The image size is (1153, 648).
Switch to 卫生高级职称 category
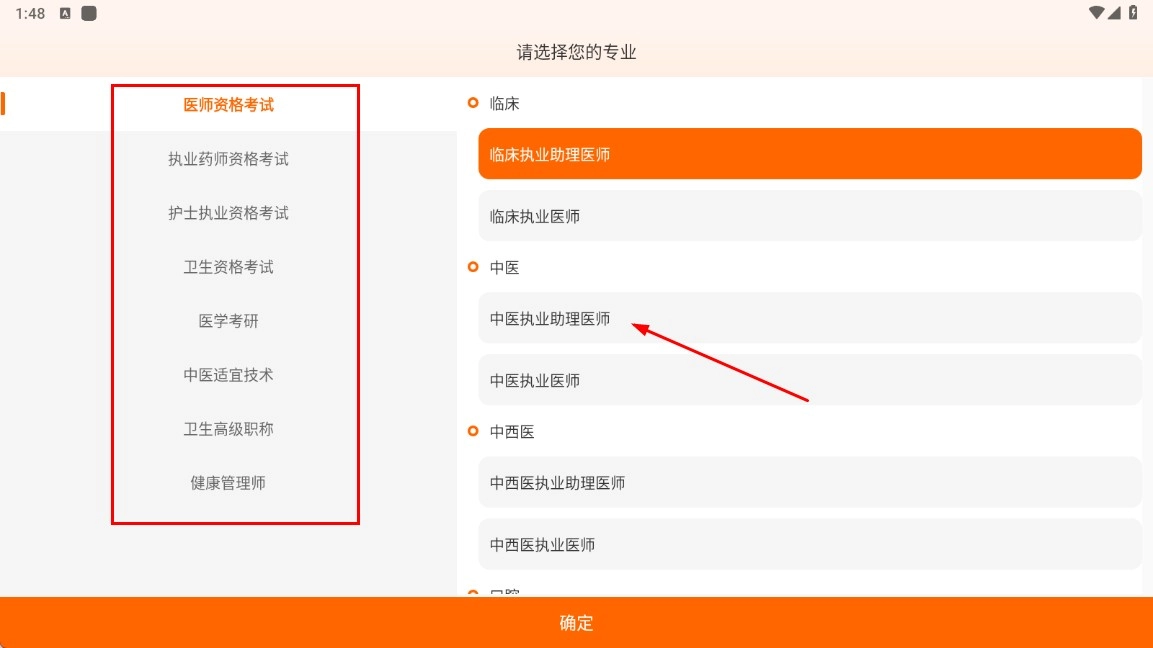[x=228, y=429]
